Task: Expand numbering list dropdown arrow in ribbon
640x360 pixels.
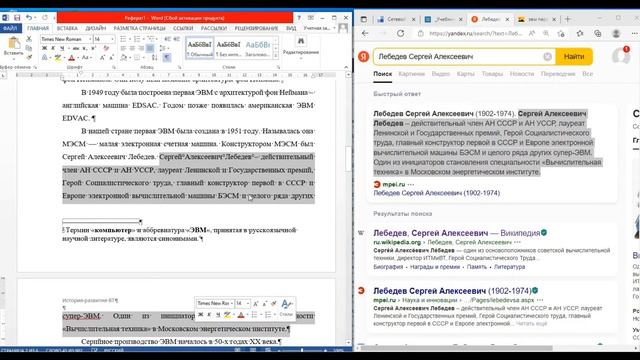Action: tap(144, 39)
